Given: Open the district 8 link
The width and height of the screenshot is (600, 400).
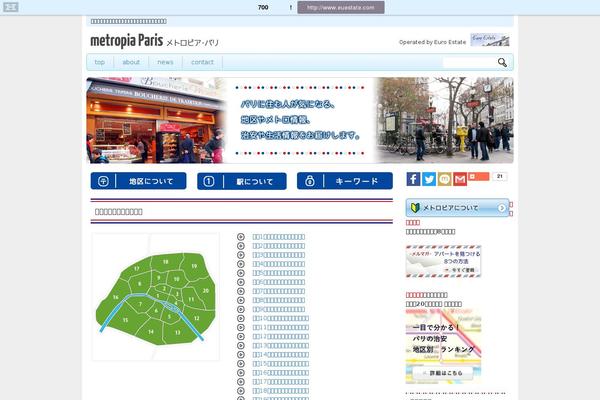Looking at the screenshot, I should [279, 300].
